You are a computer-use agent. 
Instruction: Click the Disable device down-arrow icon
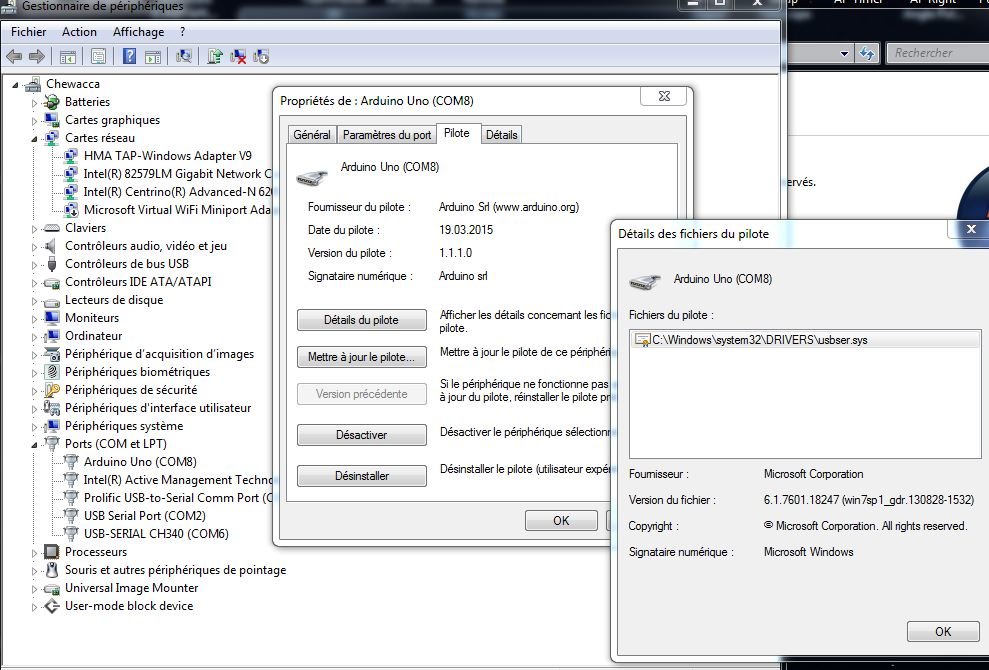260,57
